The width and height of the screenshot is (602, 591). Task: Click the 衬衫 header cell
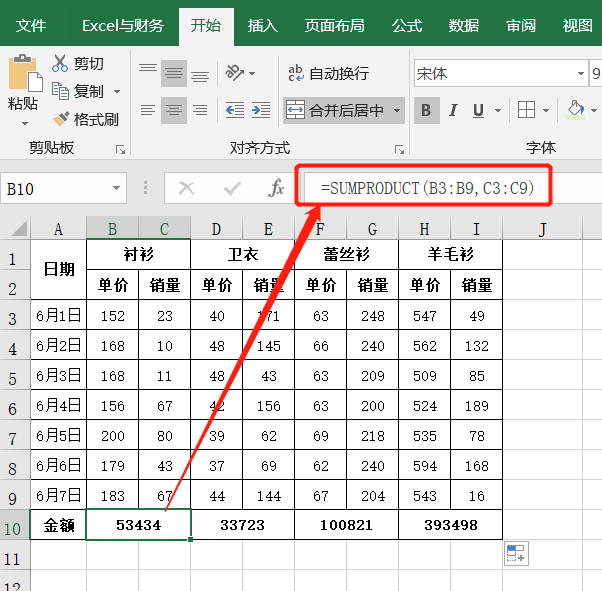coord(139,254)
